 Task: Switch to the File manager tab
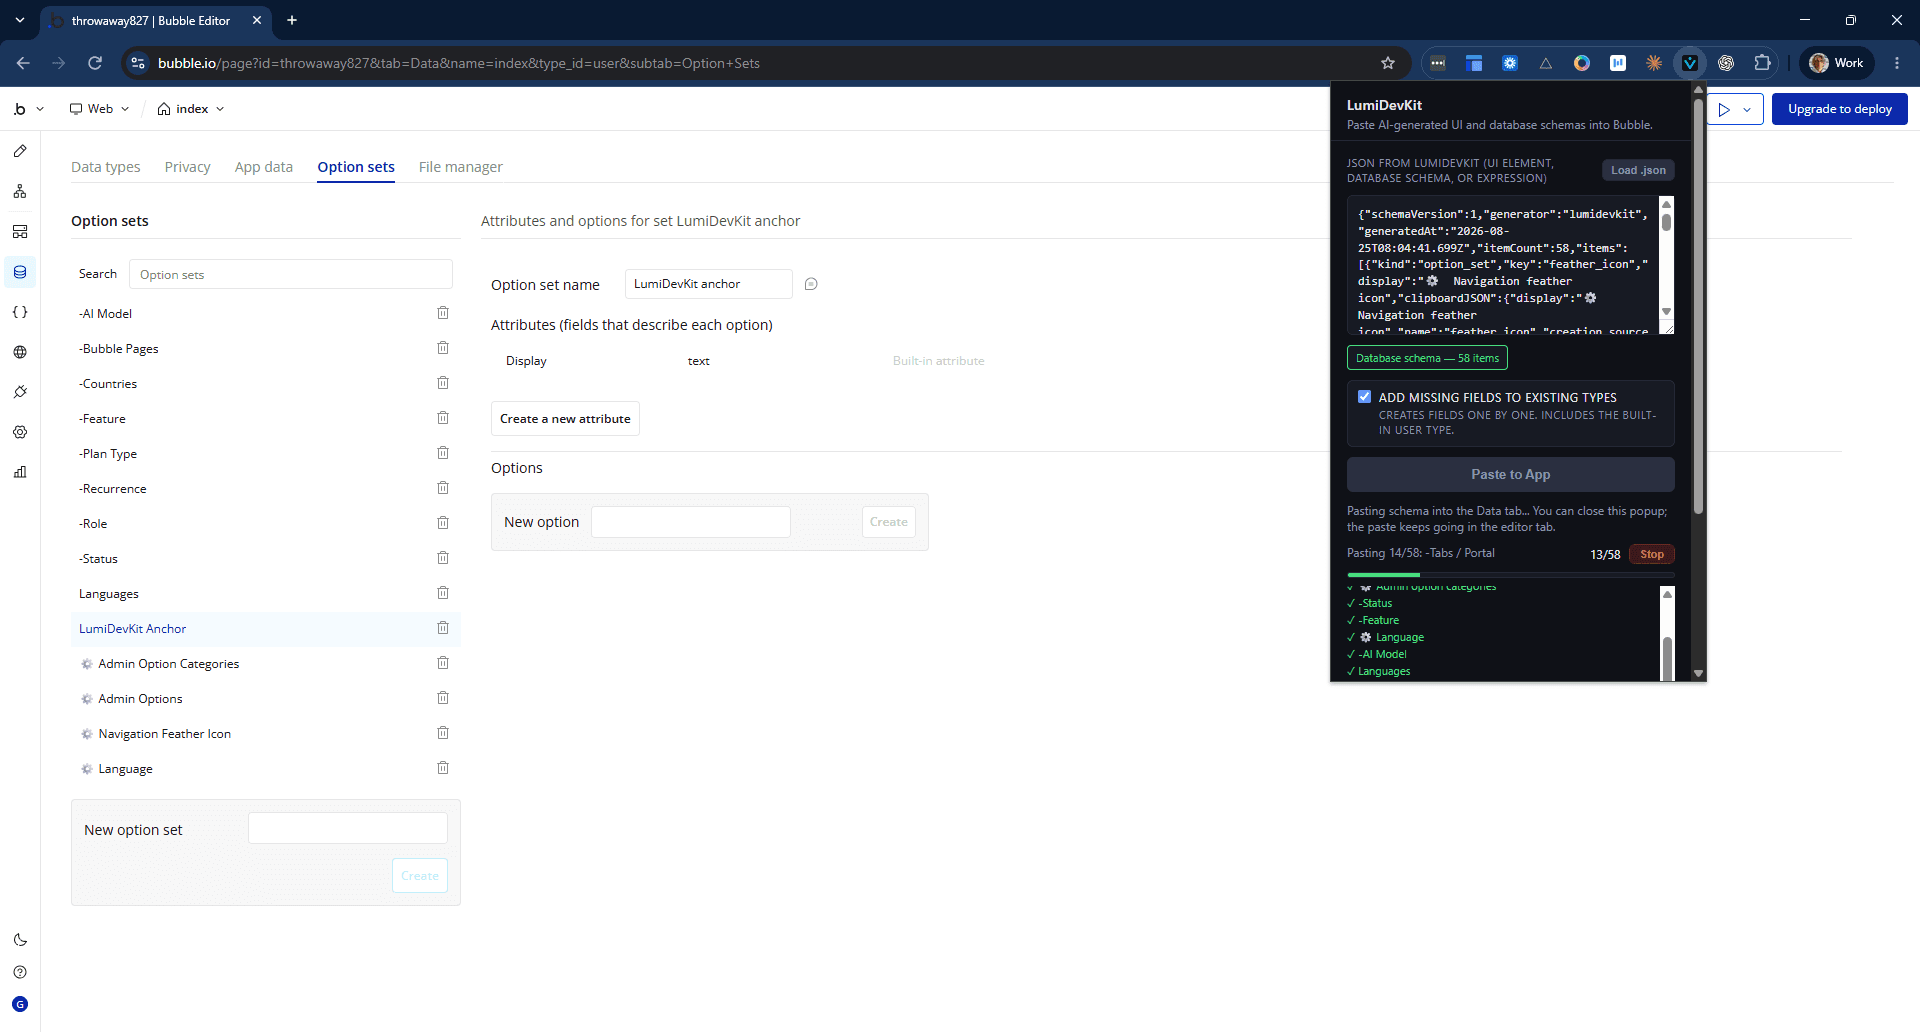(x=461, y=167)
